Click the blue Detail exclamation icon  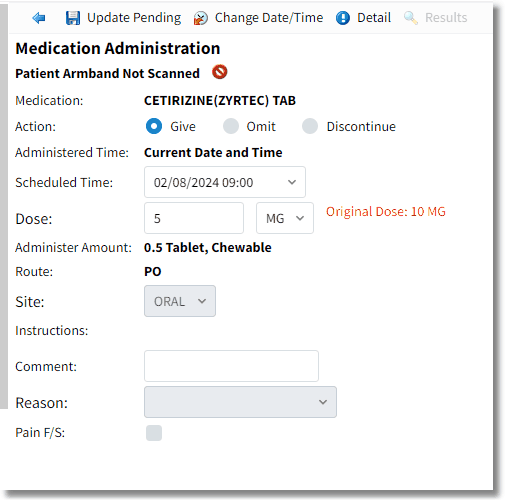point(343,18)
